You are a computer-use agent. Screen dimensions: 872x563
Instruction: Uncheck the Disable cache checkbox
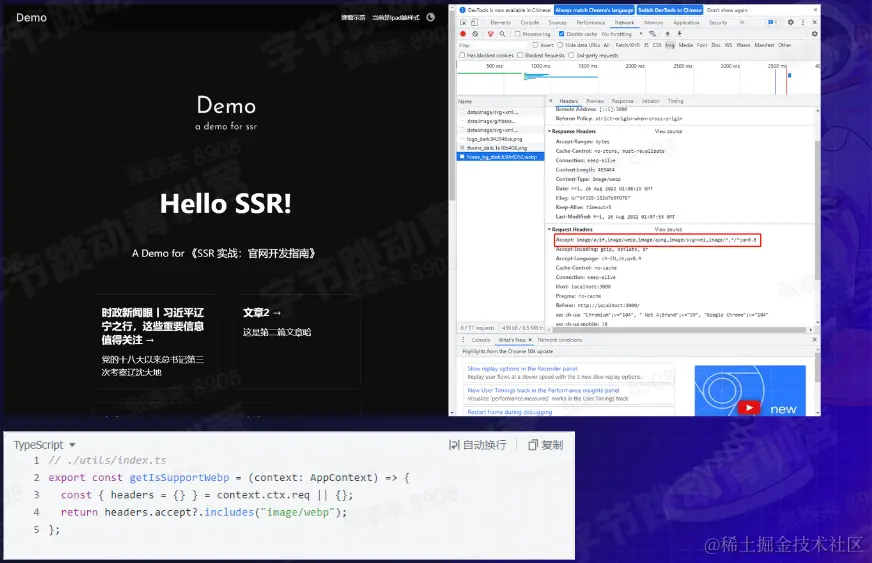click(561, 34)
